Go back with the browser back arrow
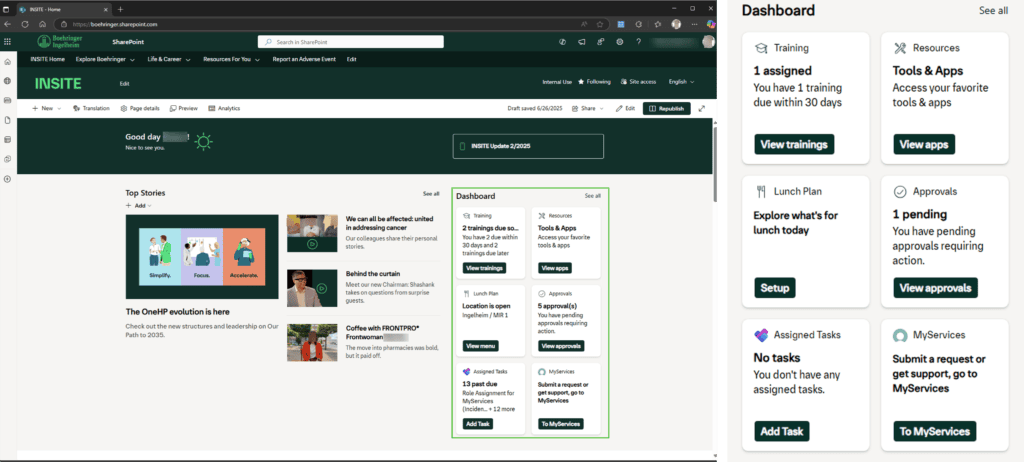Image resolution: width=1024 pixels, height=462 pixels. tap(7, 24)
